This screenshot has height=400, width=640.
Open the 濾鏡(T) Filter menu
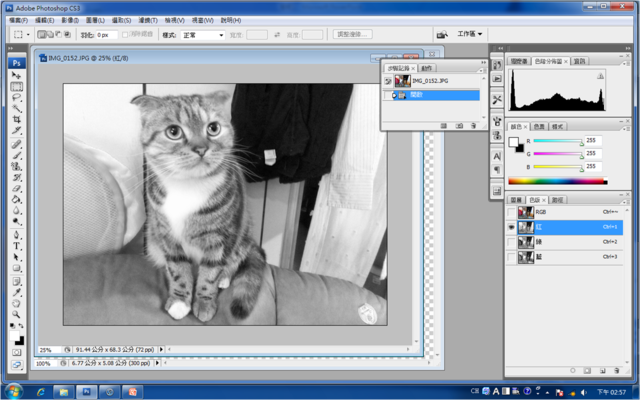148,20
